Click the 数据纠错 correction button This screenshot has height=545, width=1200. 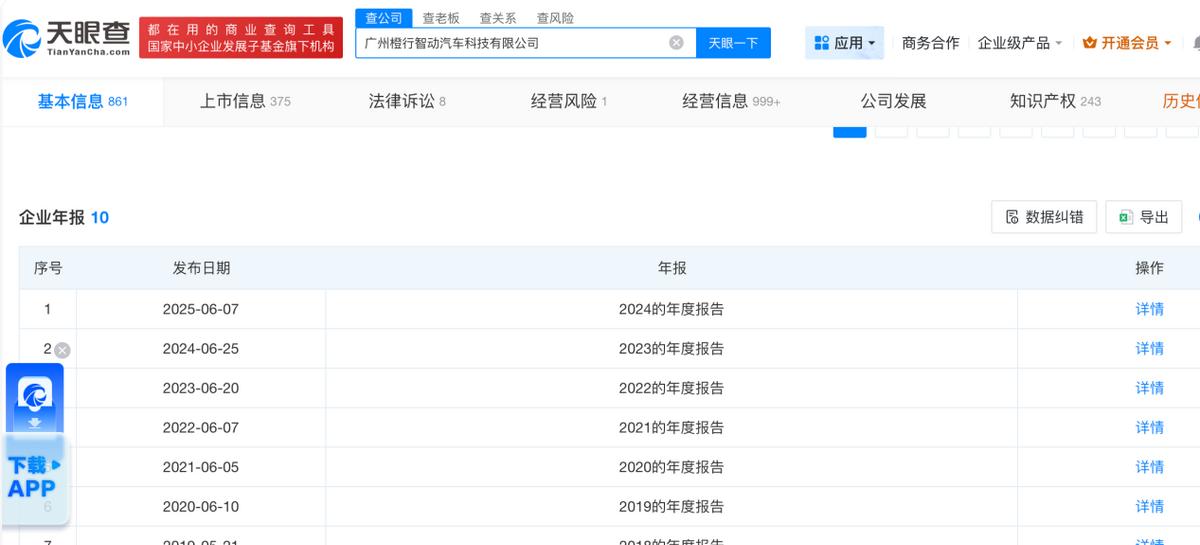click(x=1044, y=217)
